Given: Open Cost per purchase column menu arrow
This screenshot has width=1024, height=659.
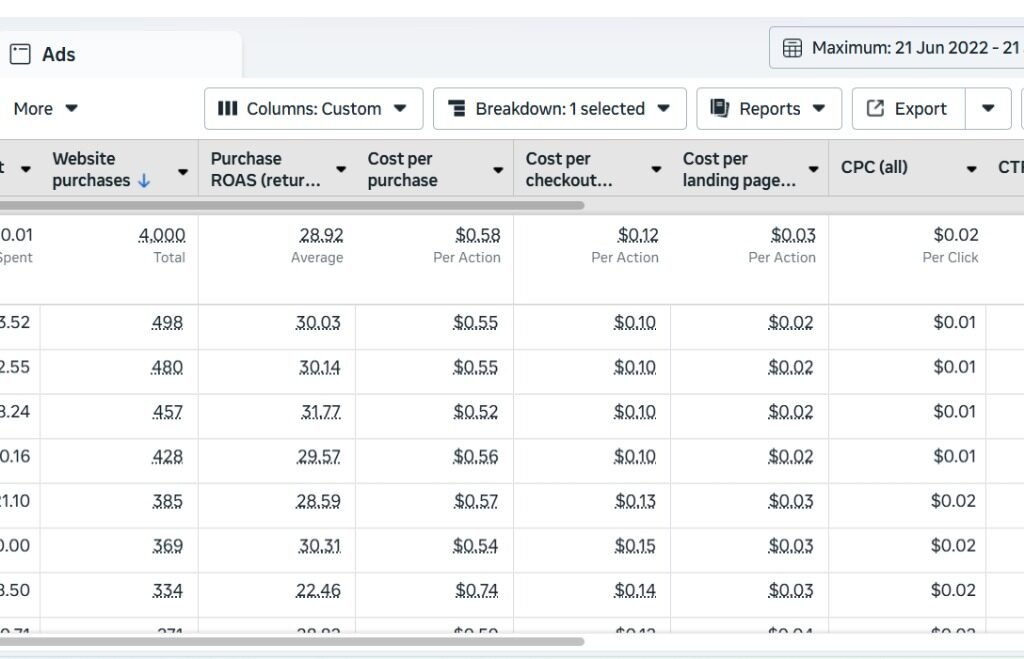Looking at the screenshot, I should [x=498, y=170].
